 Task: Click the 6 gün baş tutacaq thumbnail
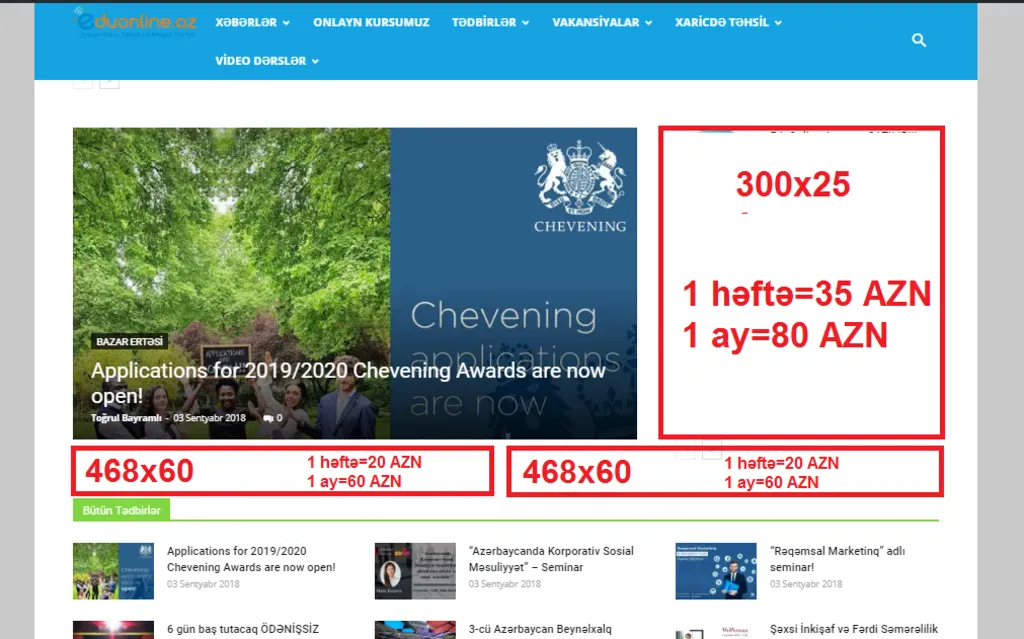pyautogui.click(x=113, y=630)
